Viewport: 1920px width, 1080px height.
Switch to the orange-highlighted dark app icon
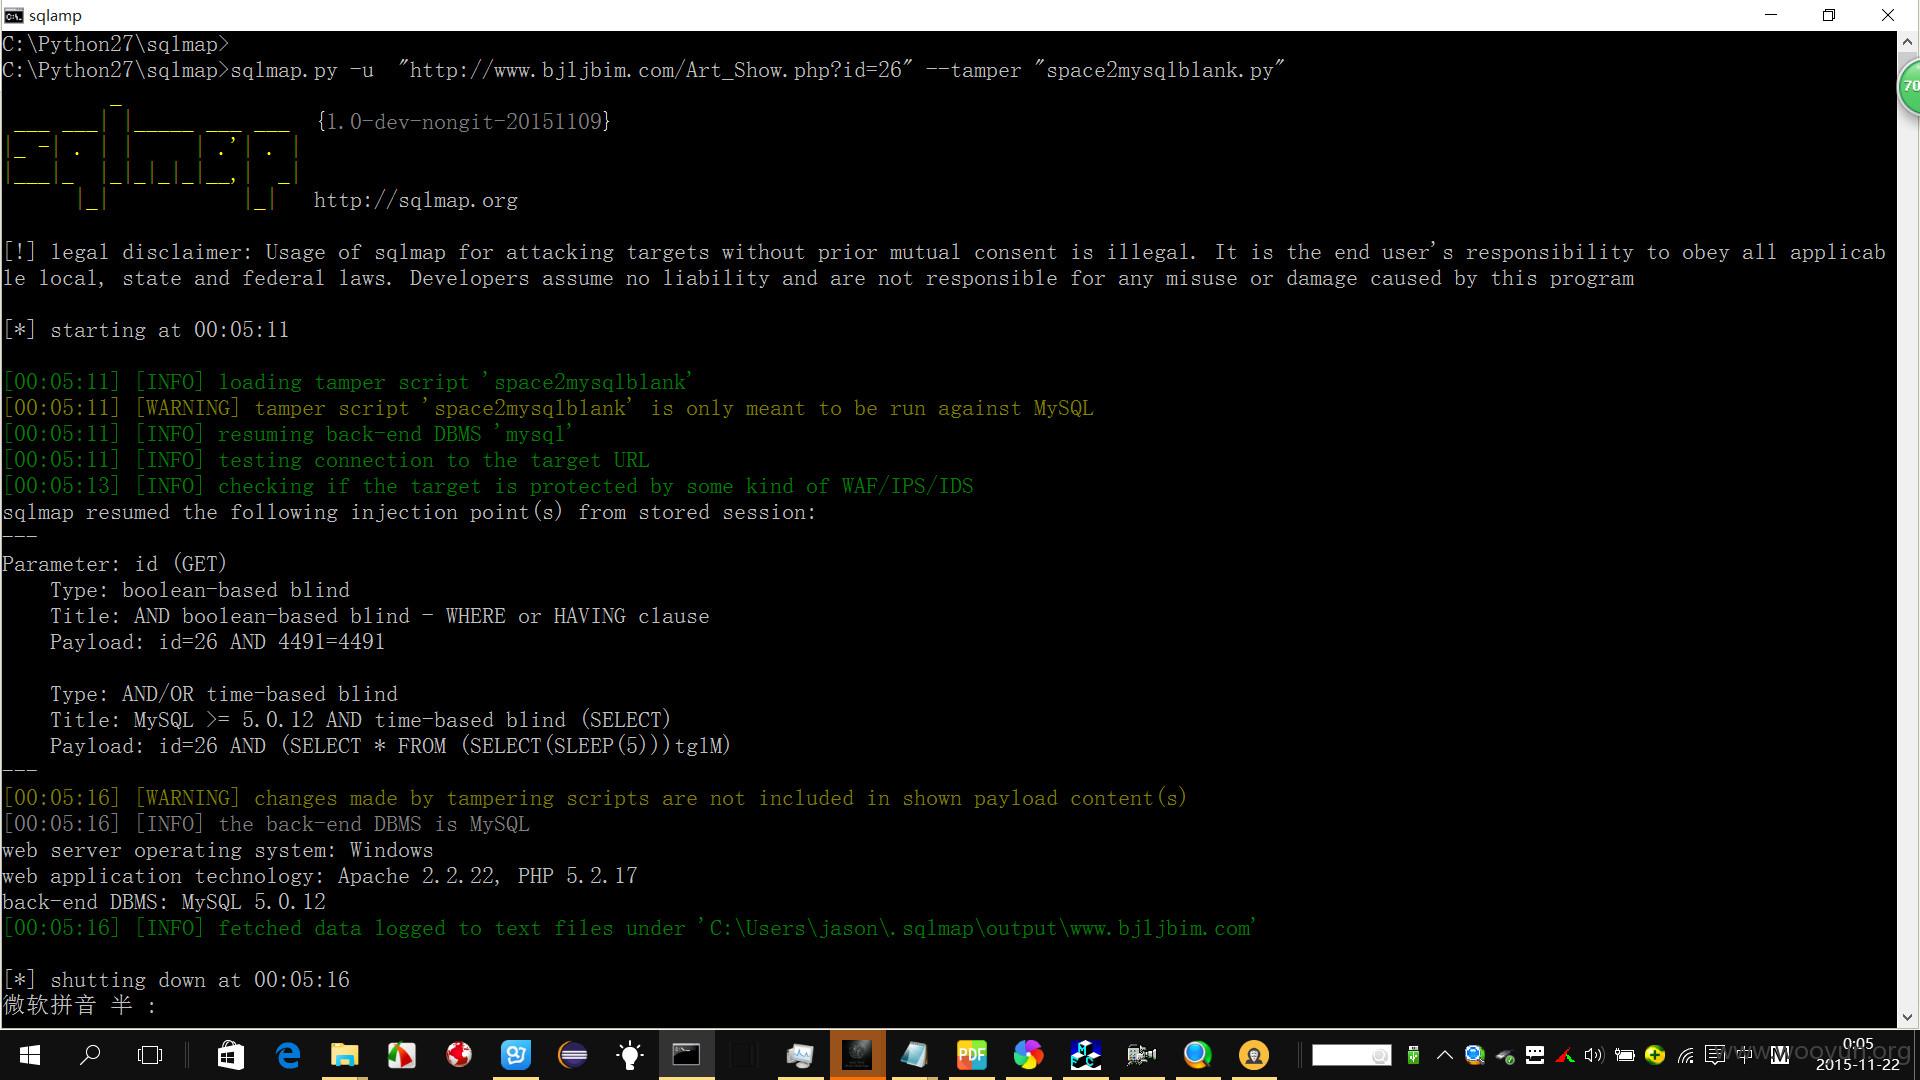click(857, 1055)
